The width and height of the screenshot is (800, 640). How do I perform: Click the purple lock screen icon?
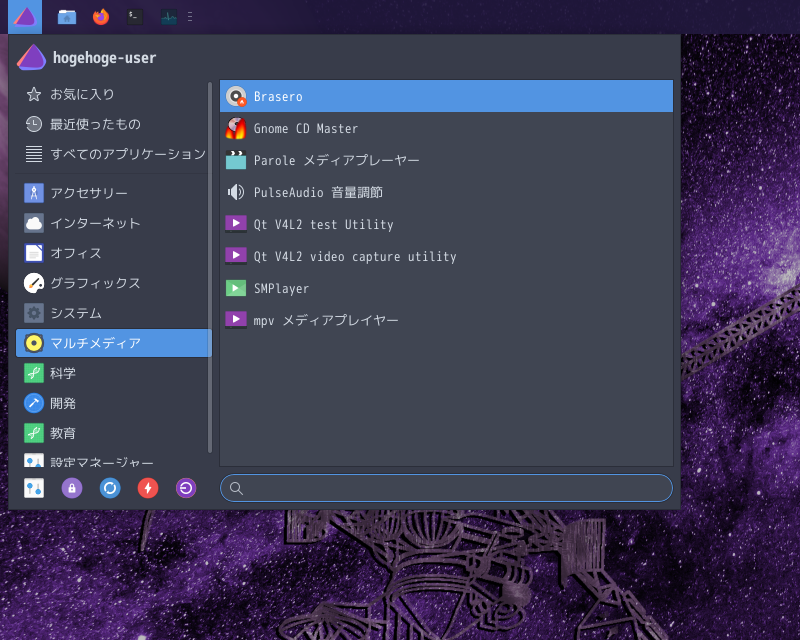click(x=72, y=488)
